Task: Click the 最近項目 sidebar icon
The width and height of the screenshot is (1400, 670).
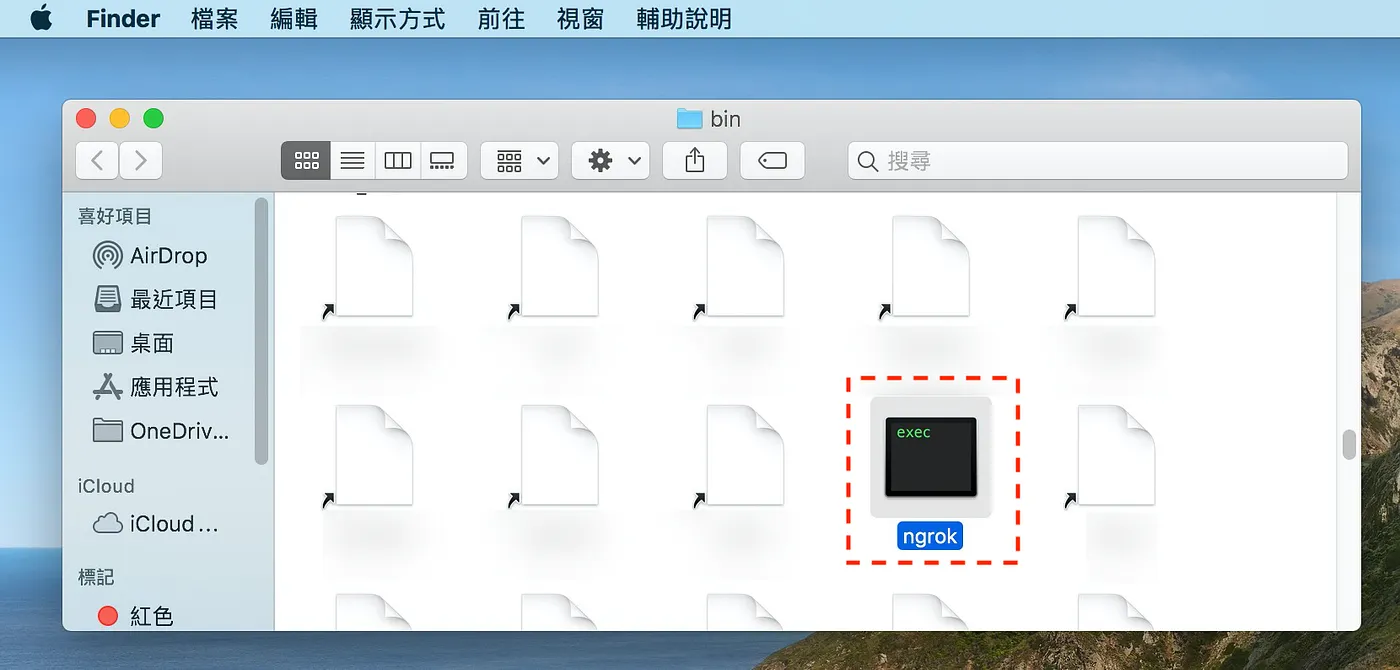Action: pos(107,299)
